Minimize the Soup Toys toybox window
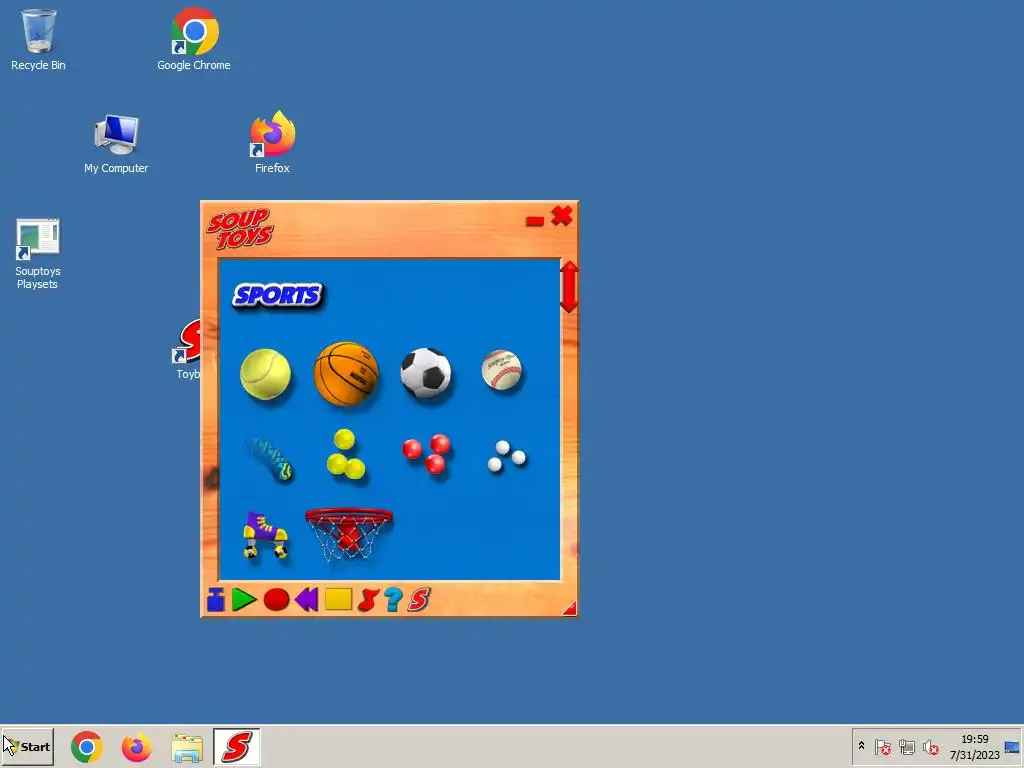The width and height of the screenshot is (1024, 768). (534, 221)
